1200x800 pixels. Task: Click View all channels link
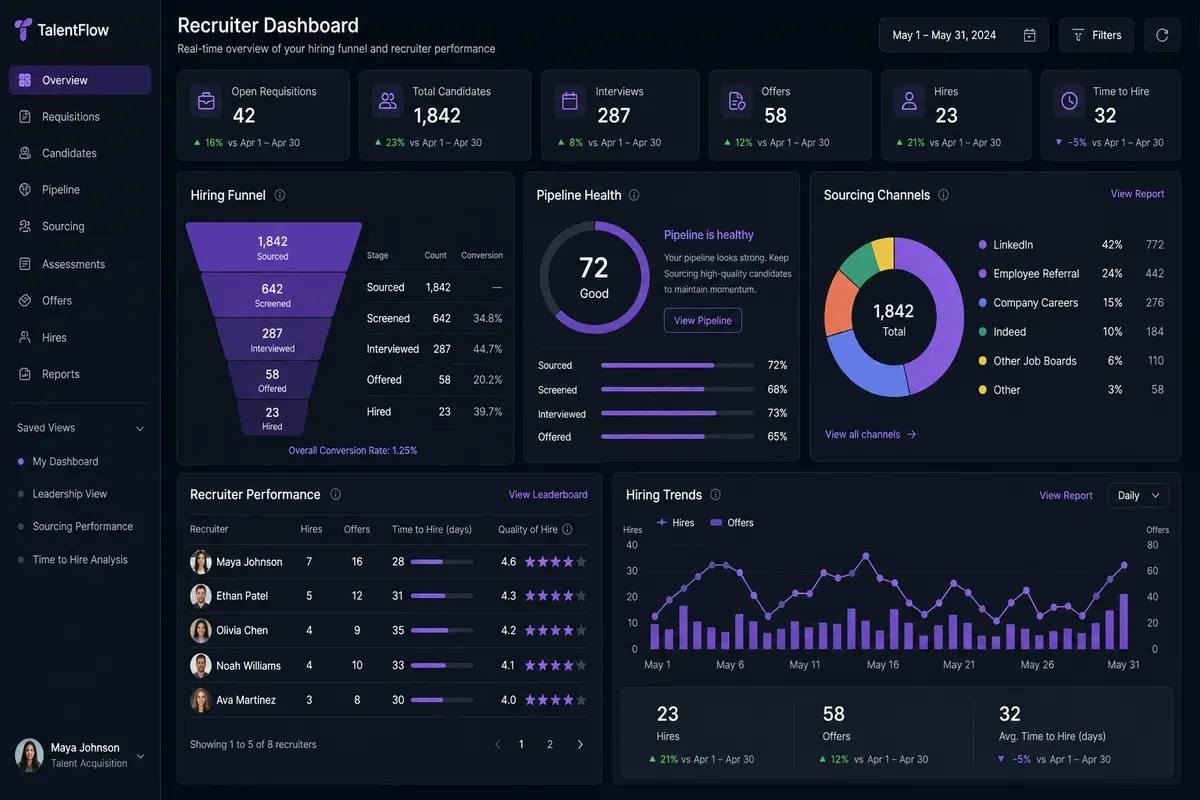tap(870, 435)
